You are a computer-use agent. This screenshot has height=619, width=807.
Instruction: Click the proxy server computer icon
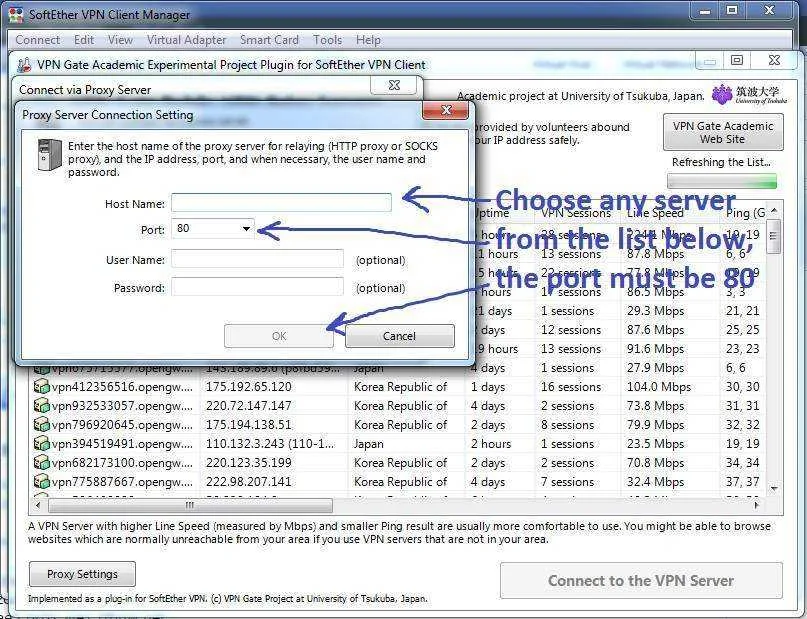tap(50, 154)
